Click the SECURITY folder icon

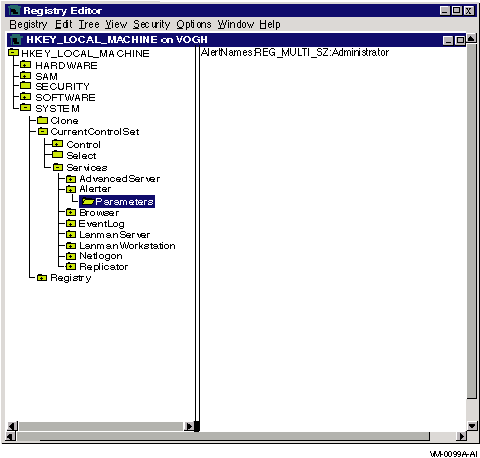(x=25, y=86)
